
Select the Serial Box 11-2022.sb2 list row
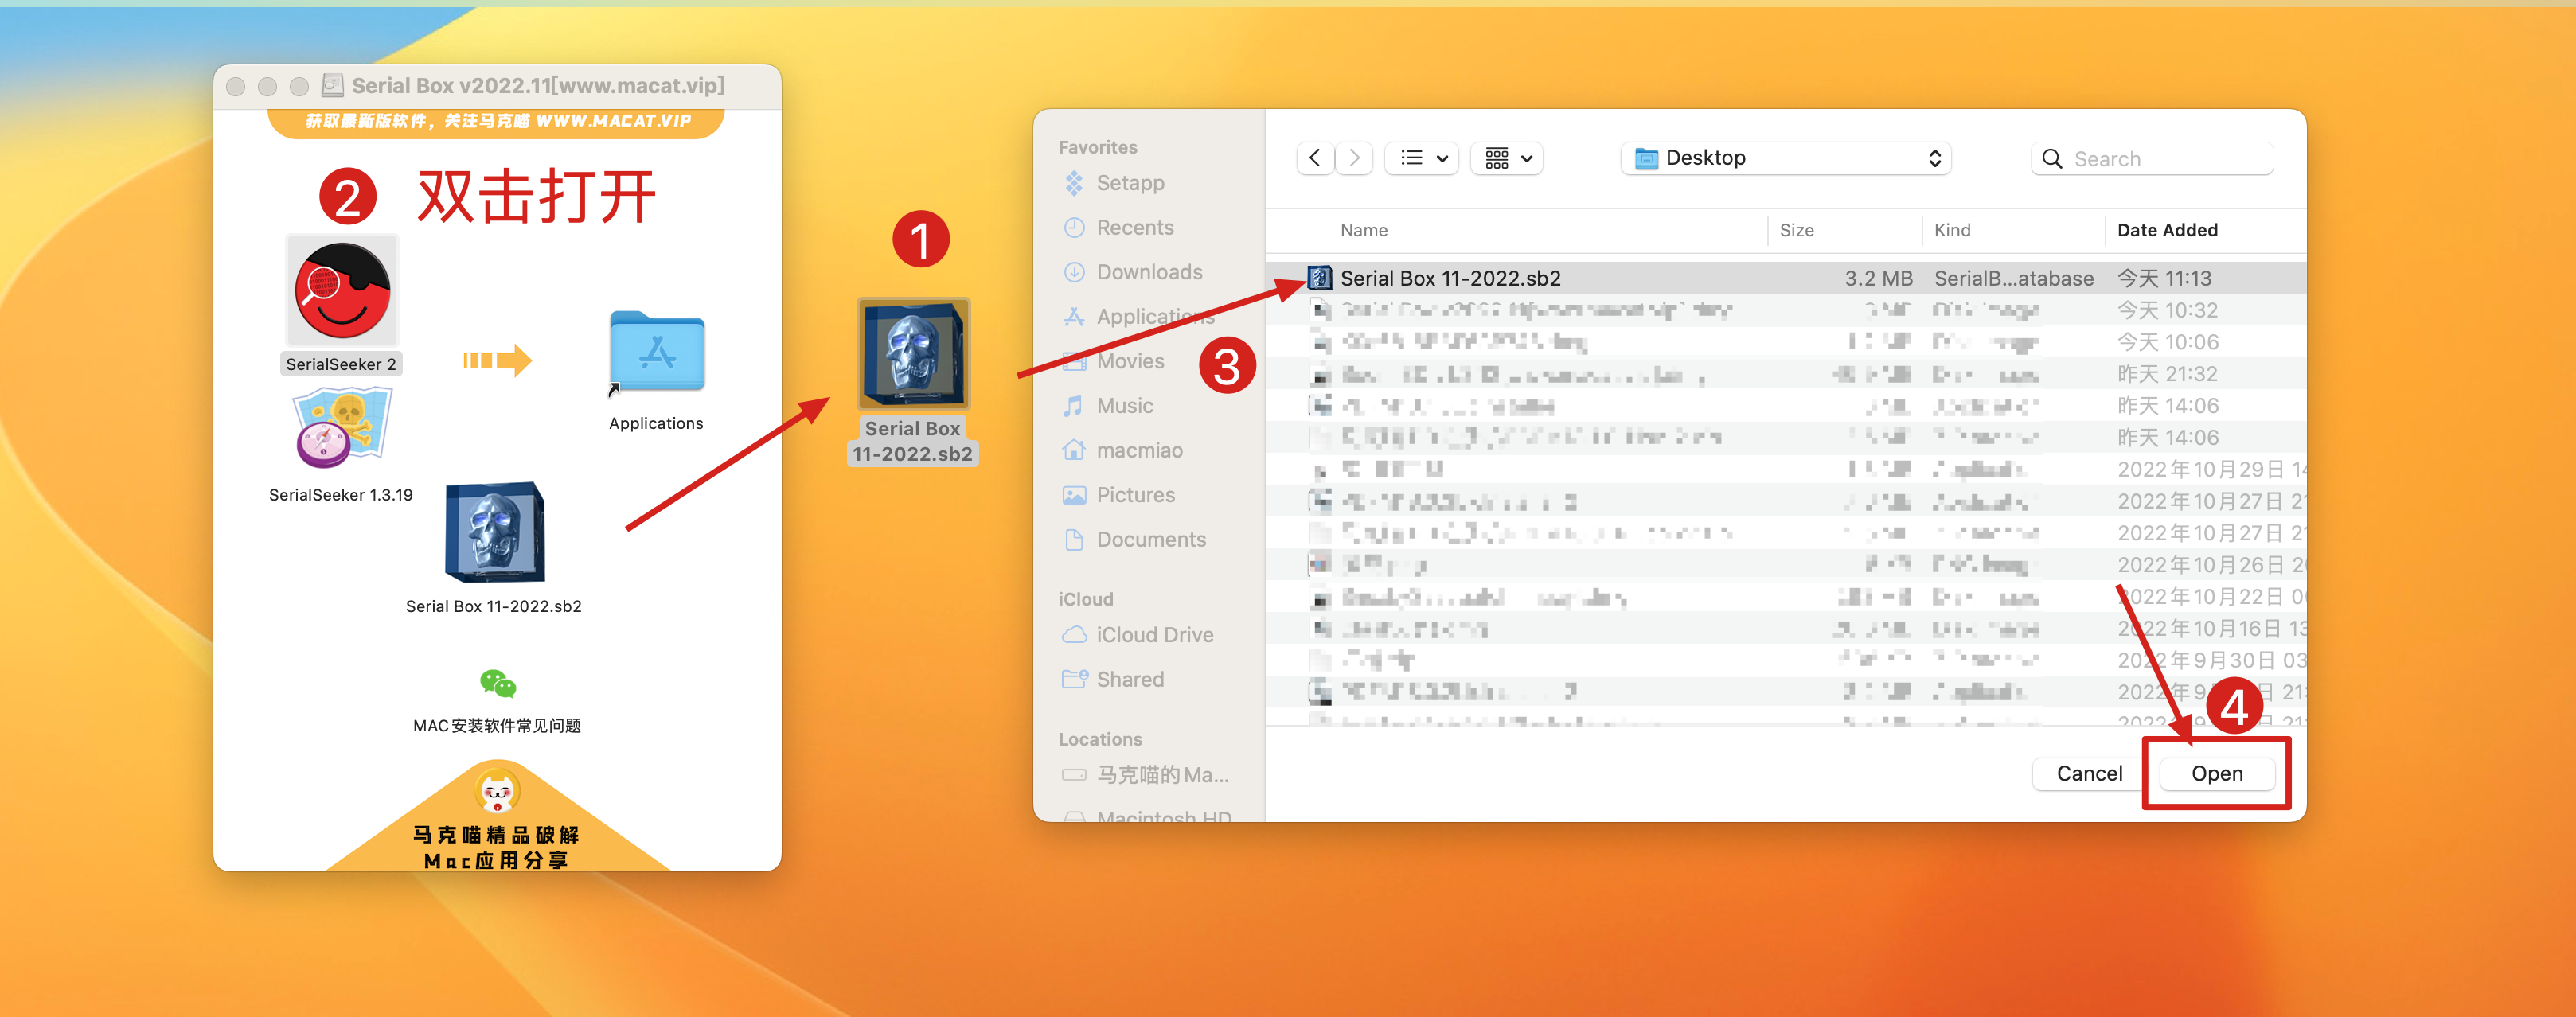(1786, 278)
